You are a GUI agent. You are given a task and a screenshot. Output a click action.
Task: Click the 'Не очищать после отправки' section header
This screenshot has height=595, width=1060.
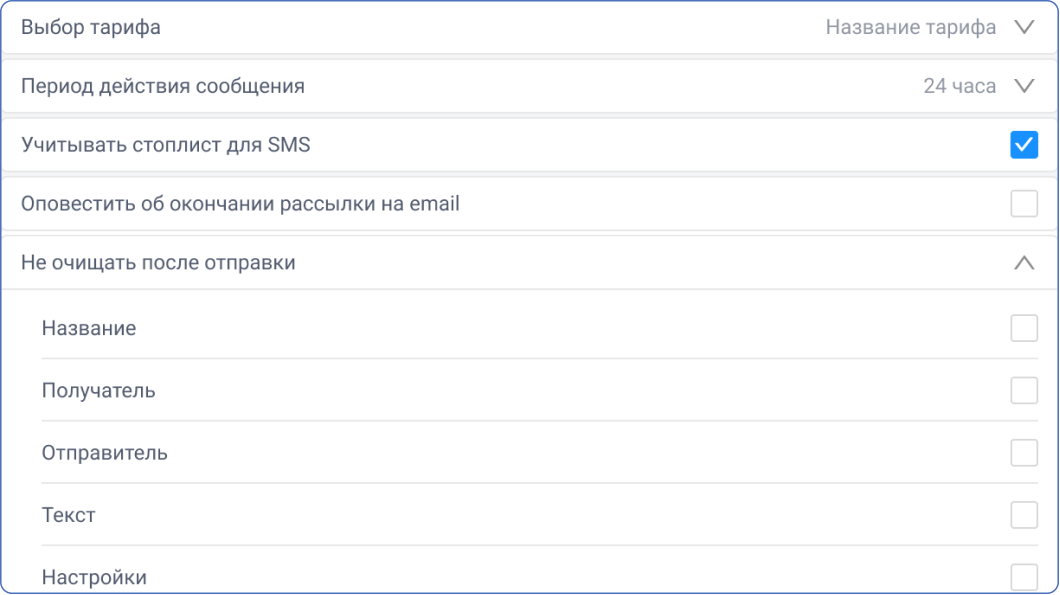pyautogui.click(x=529, y=262)
